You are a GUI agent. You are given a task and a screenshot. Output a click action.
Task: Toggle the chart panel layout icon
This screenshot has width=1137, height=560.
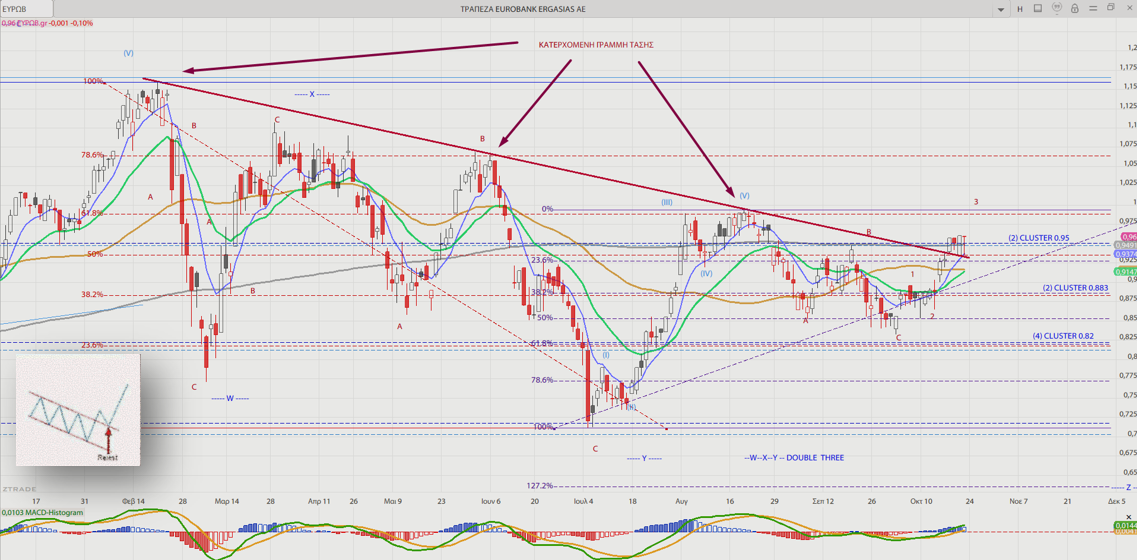[x=1038, y=9]
